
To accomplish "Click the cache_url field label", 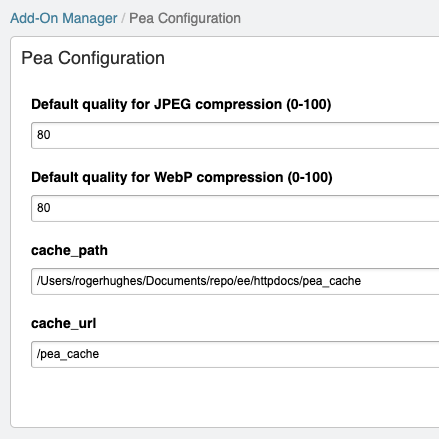I will coord(64,323).
